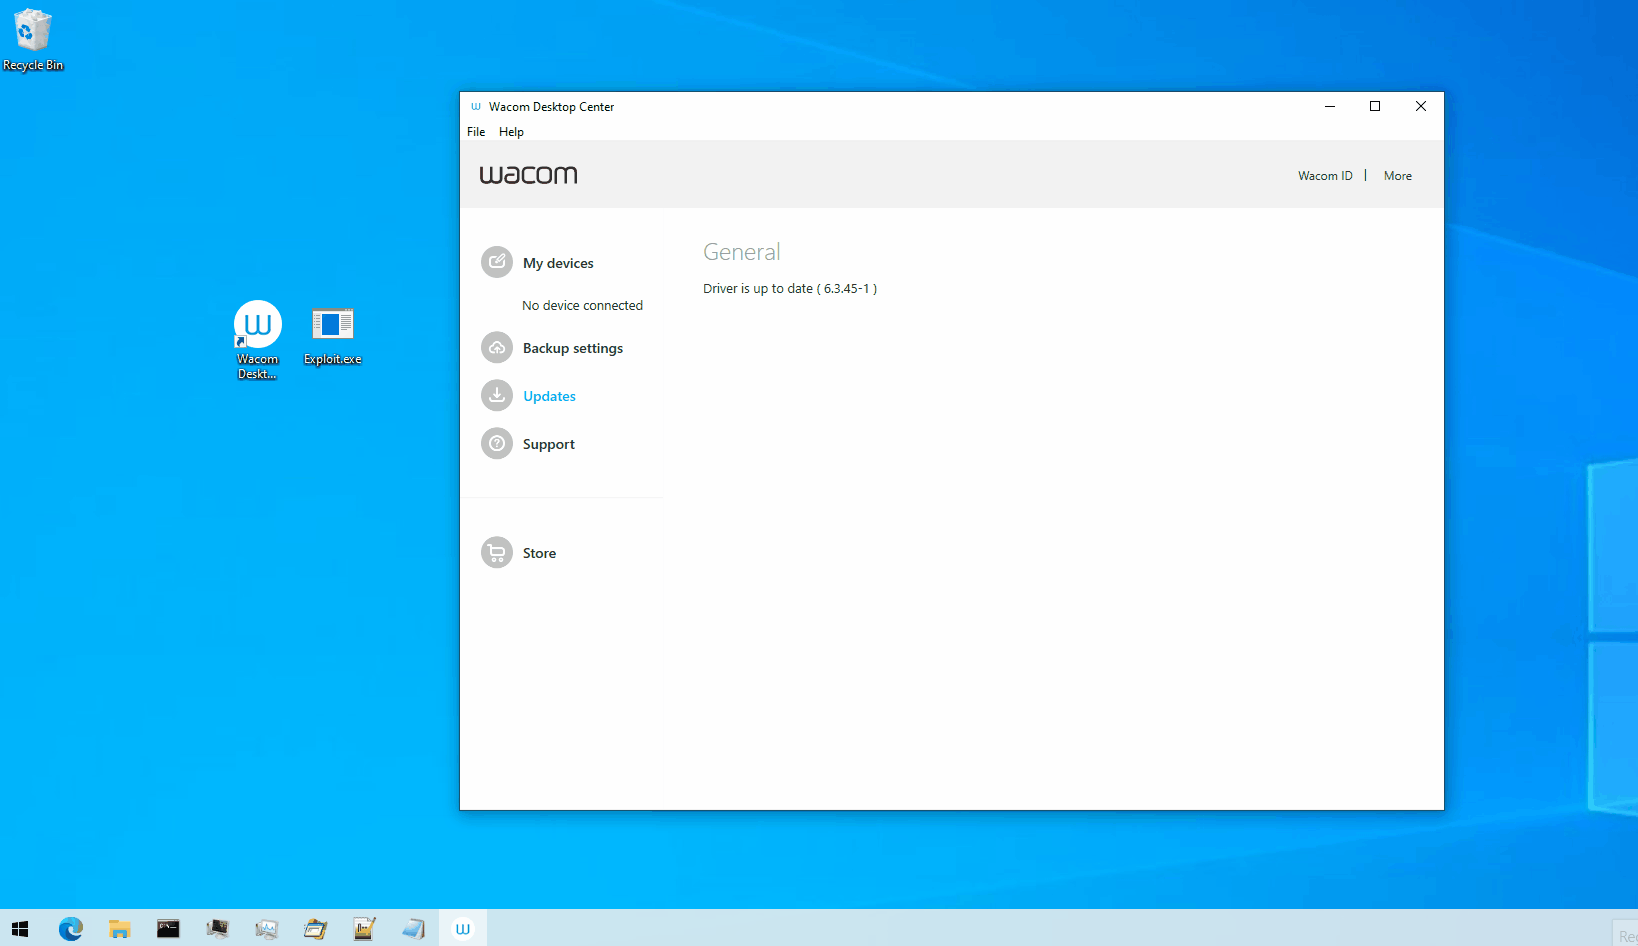Click the More link in the header
This screenshot has width=1638, height=946.
[x=1398, y=176]
